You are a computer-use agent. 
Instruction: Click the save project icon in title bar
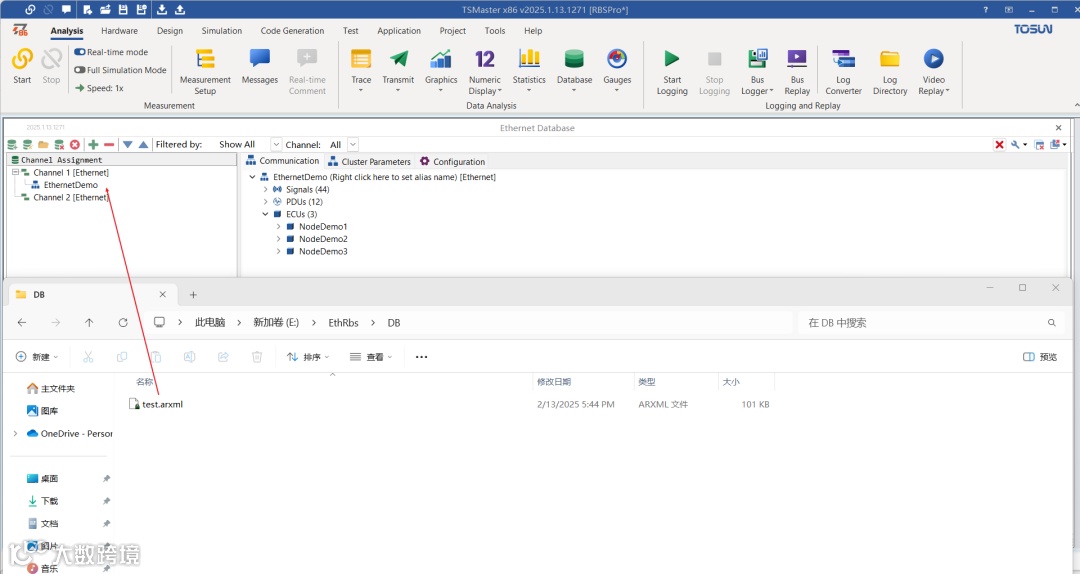coord(123,9)
